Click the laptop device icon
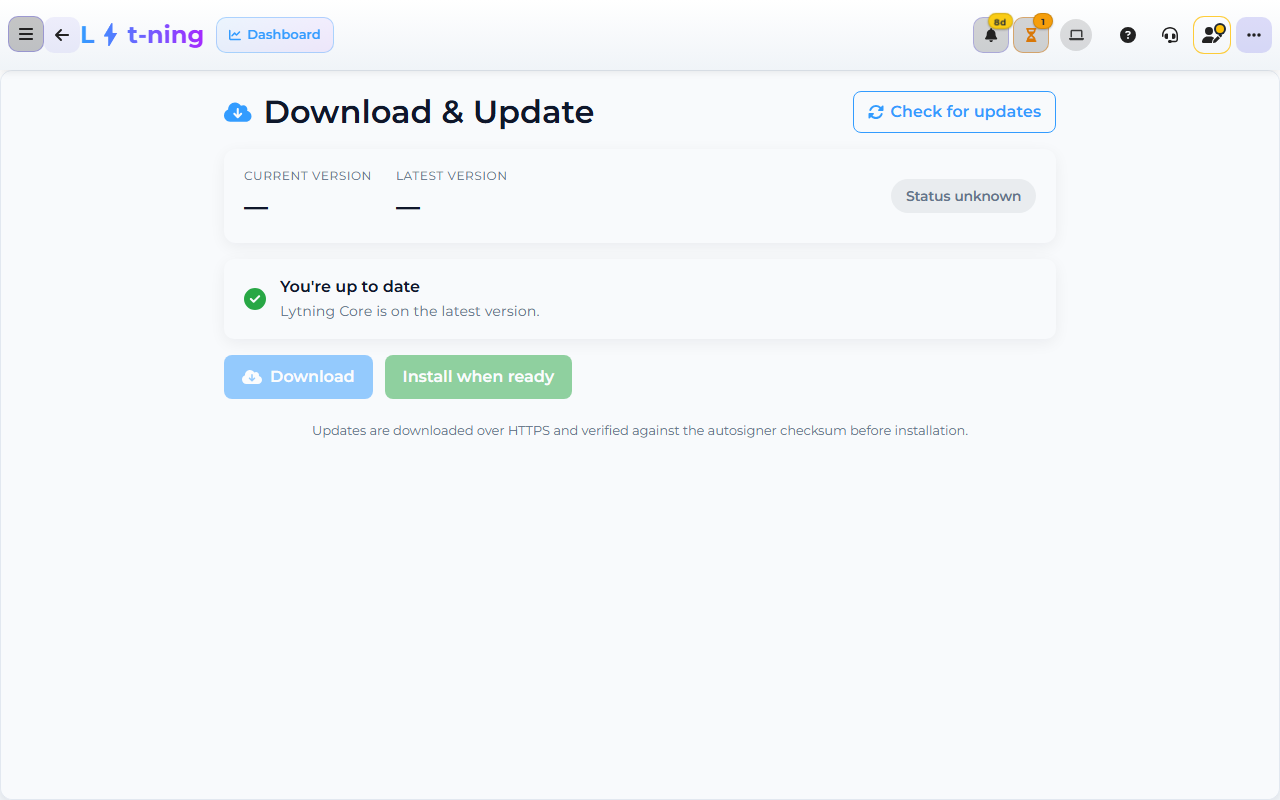1280x800 pixels. [x=1076, y=35]
